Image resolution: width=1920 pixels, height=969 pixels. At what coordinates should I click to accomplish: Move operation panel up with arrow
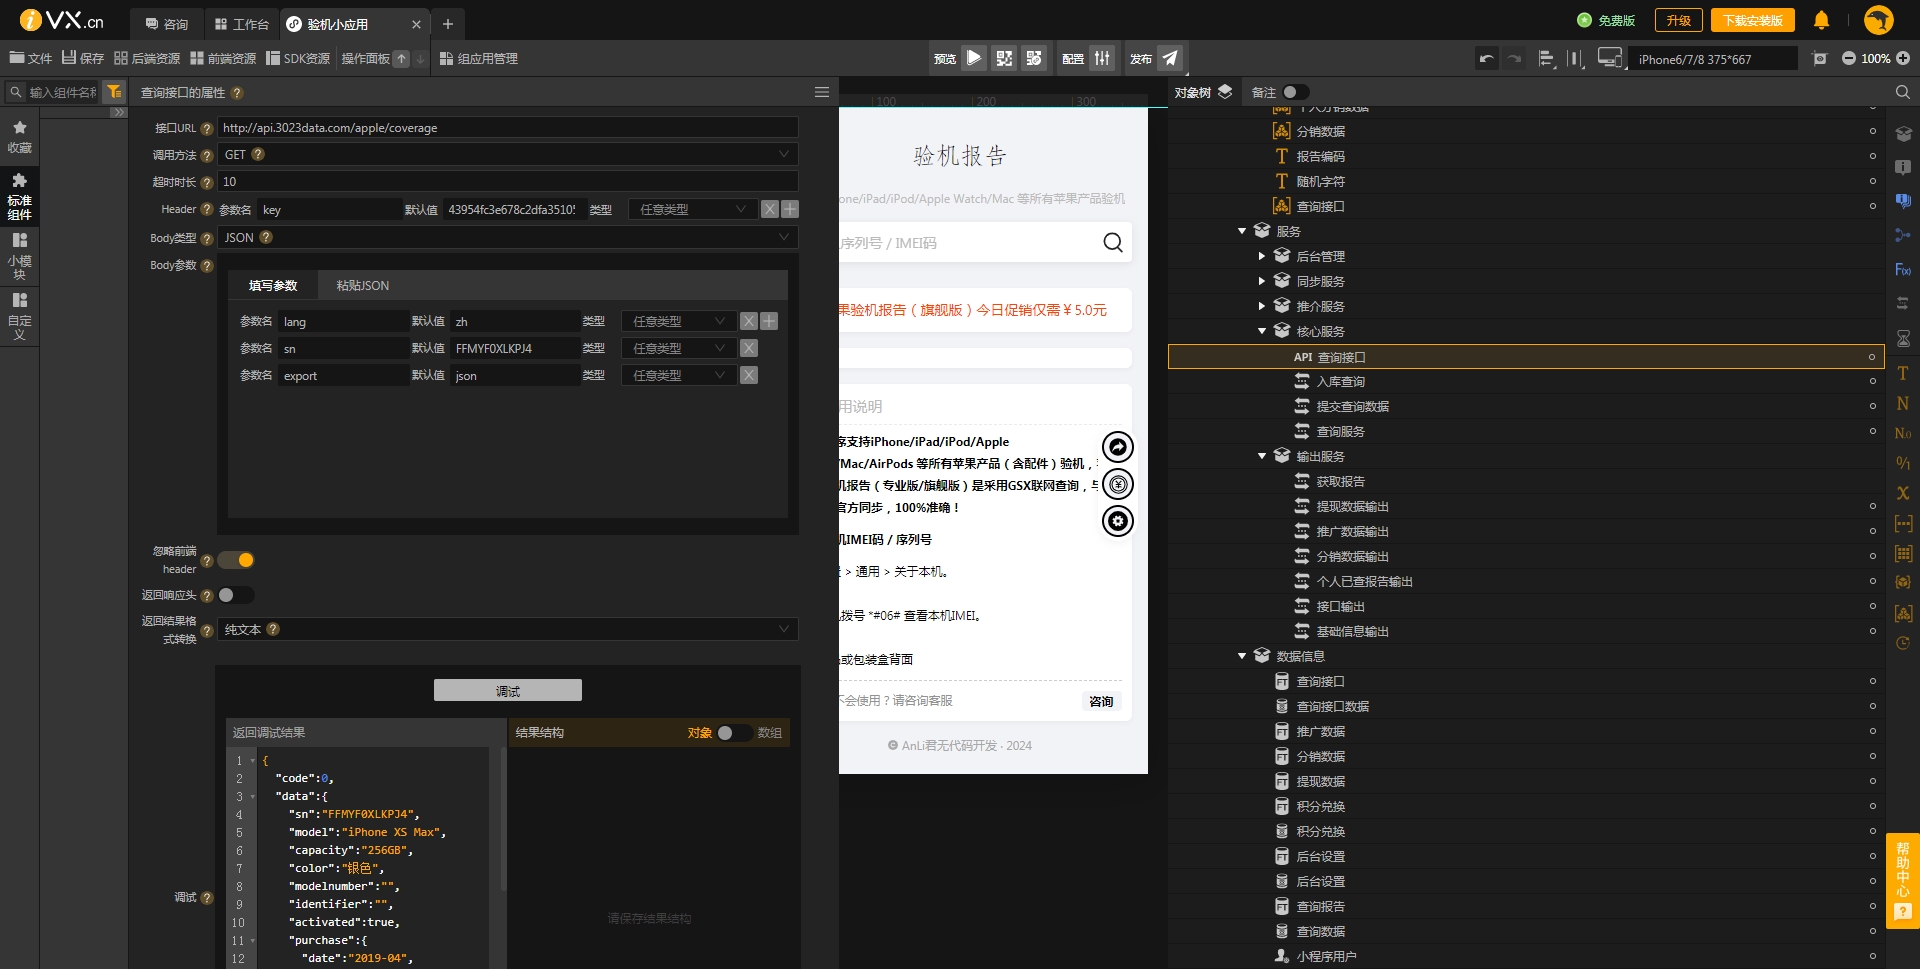(401, 59)
